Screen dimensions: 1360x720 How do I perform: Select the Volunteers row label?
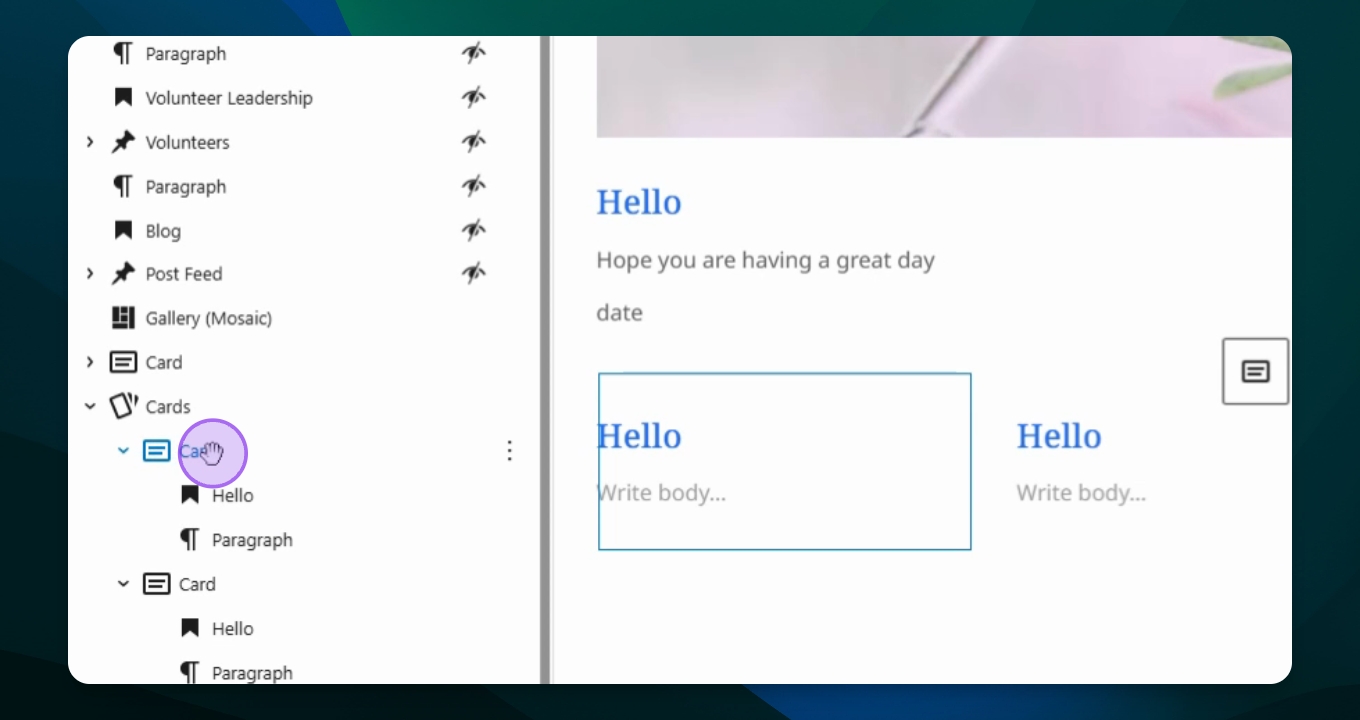pyautogui.click(x=187, y=142)
